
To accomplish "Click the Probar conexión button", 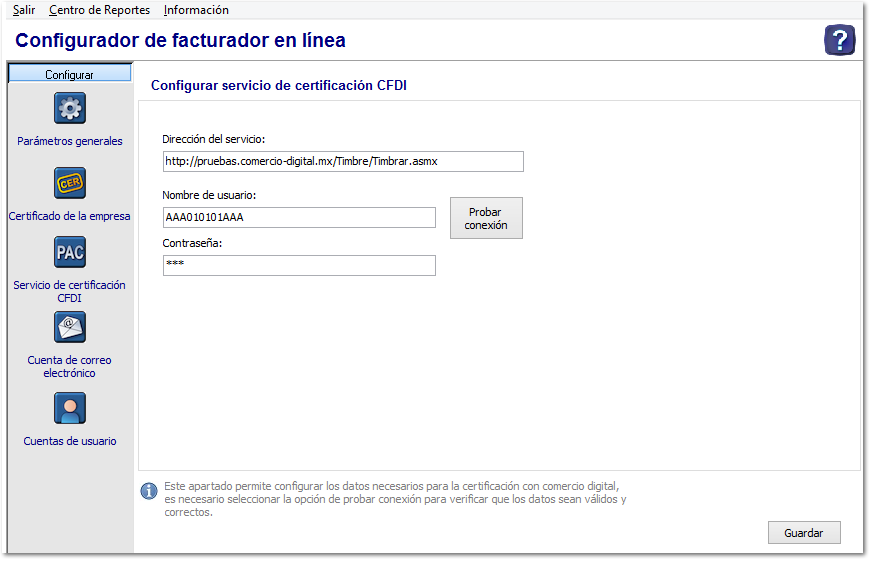I will tap(486, 218).
